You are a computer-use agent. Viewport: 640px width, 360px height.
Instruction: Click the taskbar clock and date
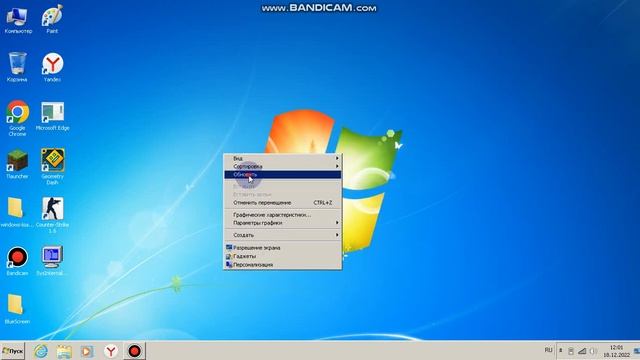coord(617,351)
